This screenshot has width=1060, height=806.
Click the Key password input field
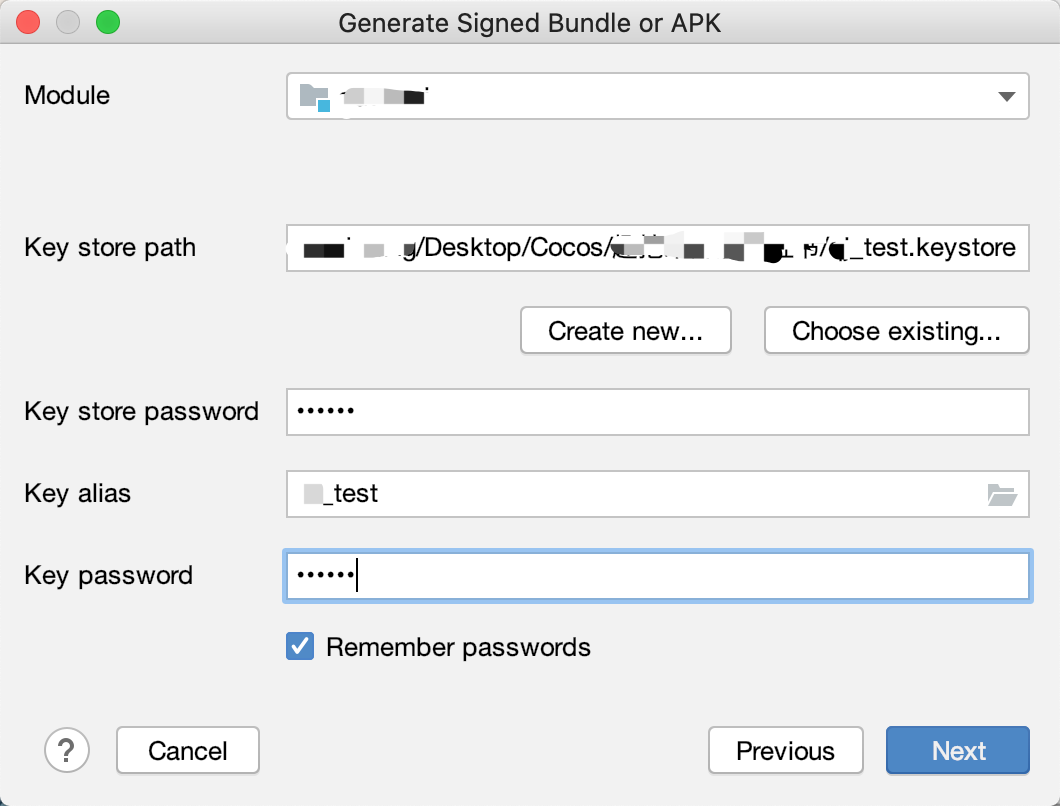coord(657,576)
